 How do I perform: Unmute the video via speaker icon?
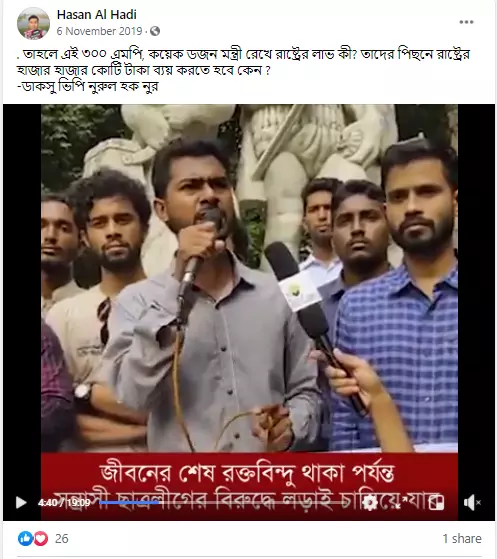tap(472, 503)
